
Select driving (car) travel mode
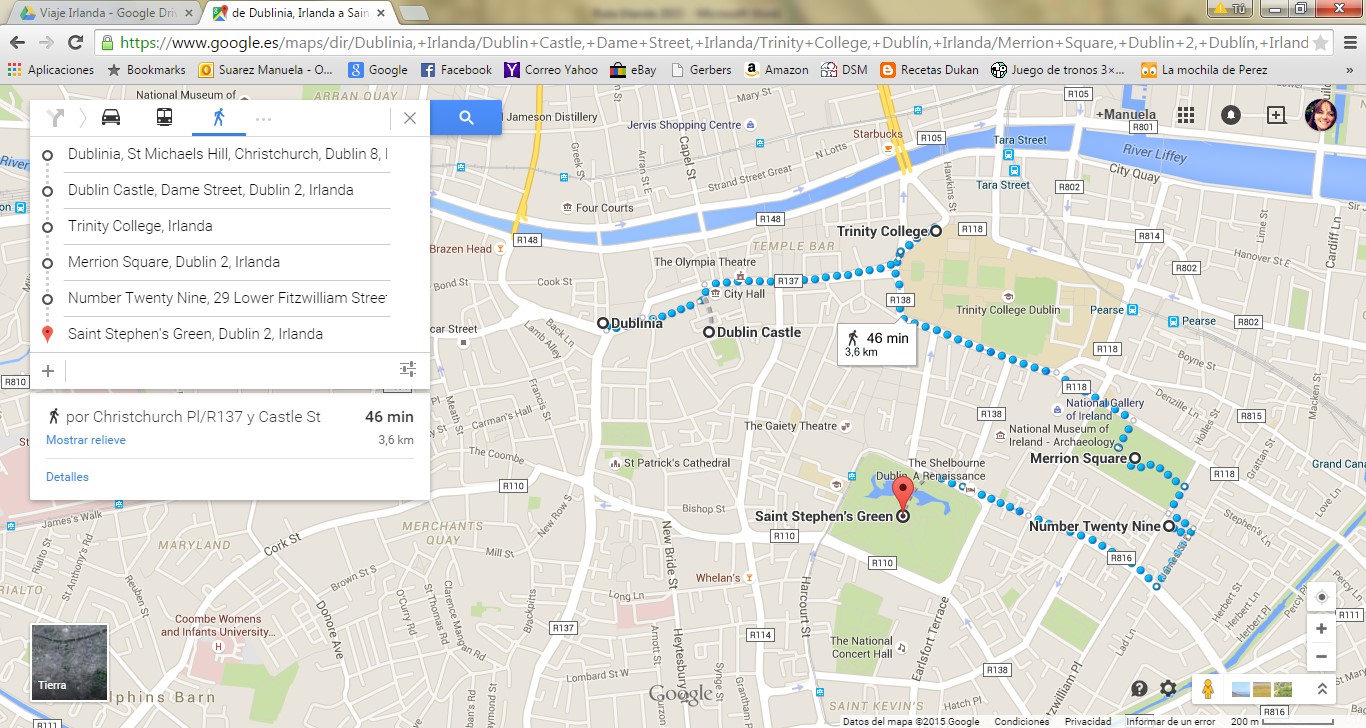pyautogui.click(x=111, y=118)
